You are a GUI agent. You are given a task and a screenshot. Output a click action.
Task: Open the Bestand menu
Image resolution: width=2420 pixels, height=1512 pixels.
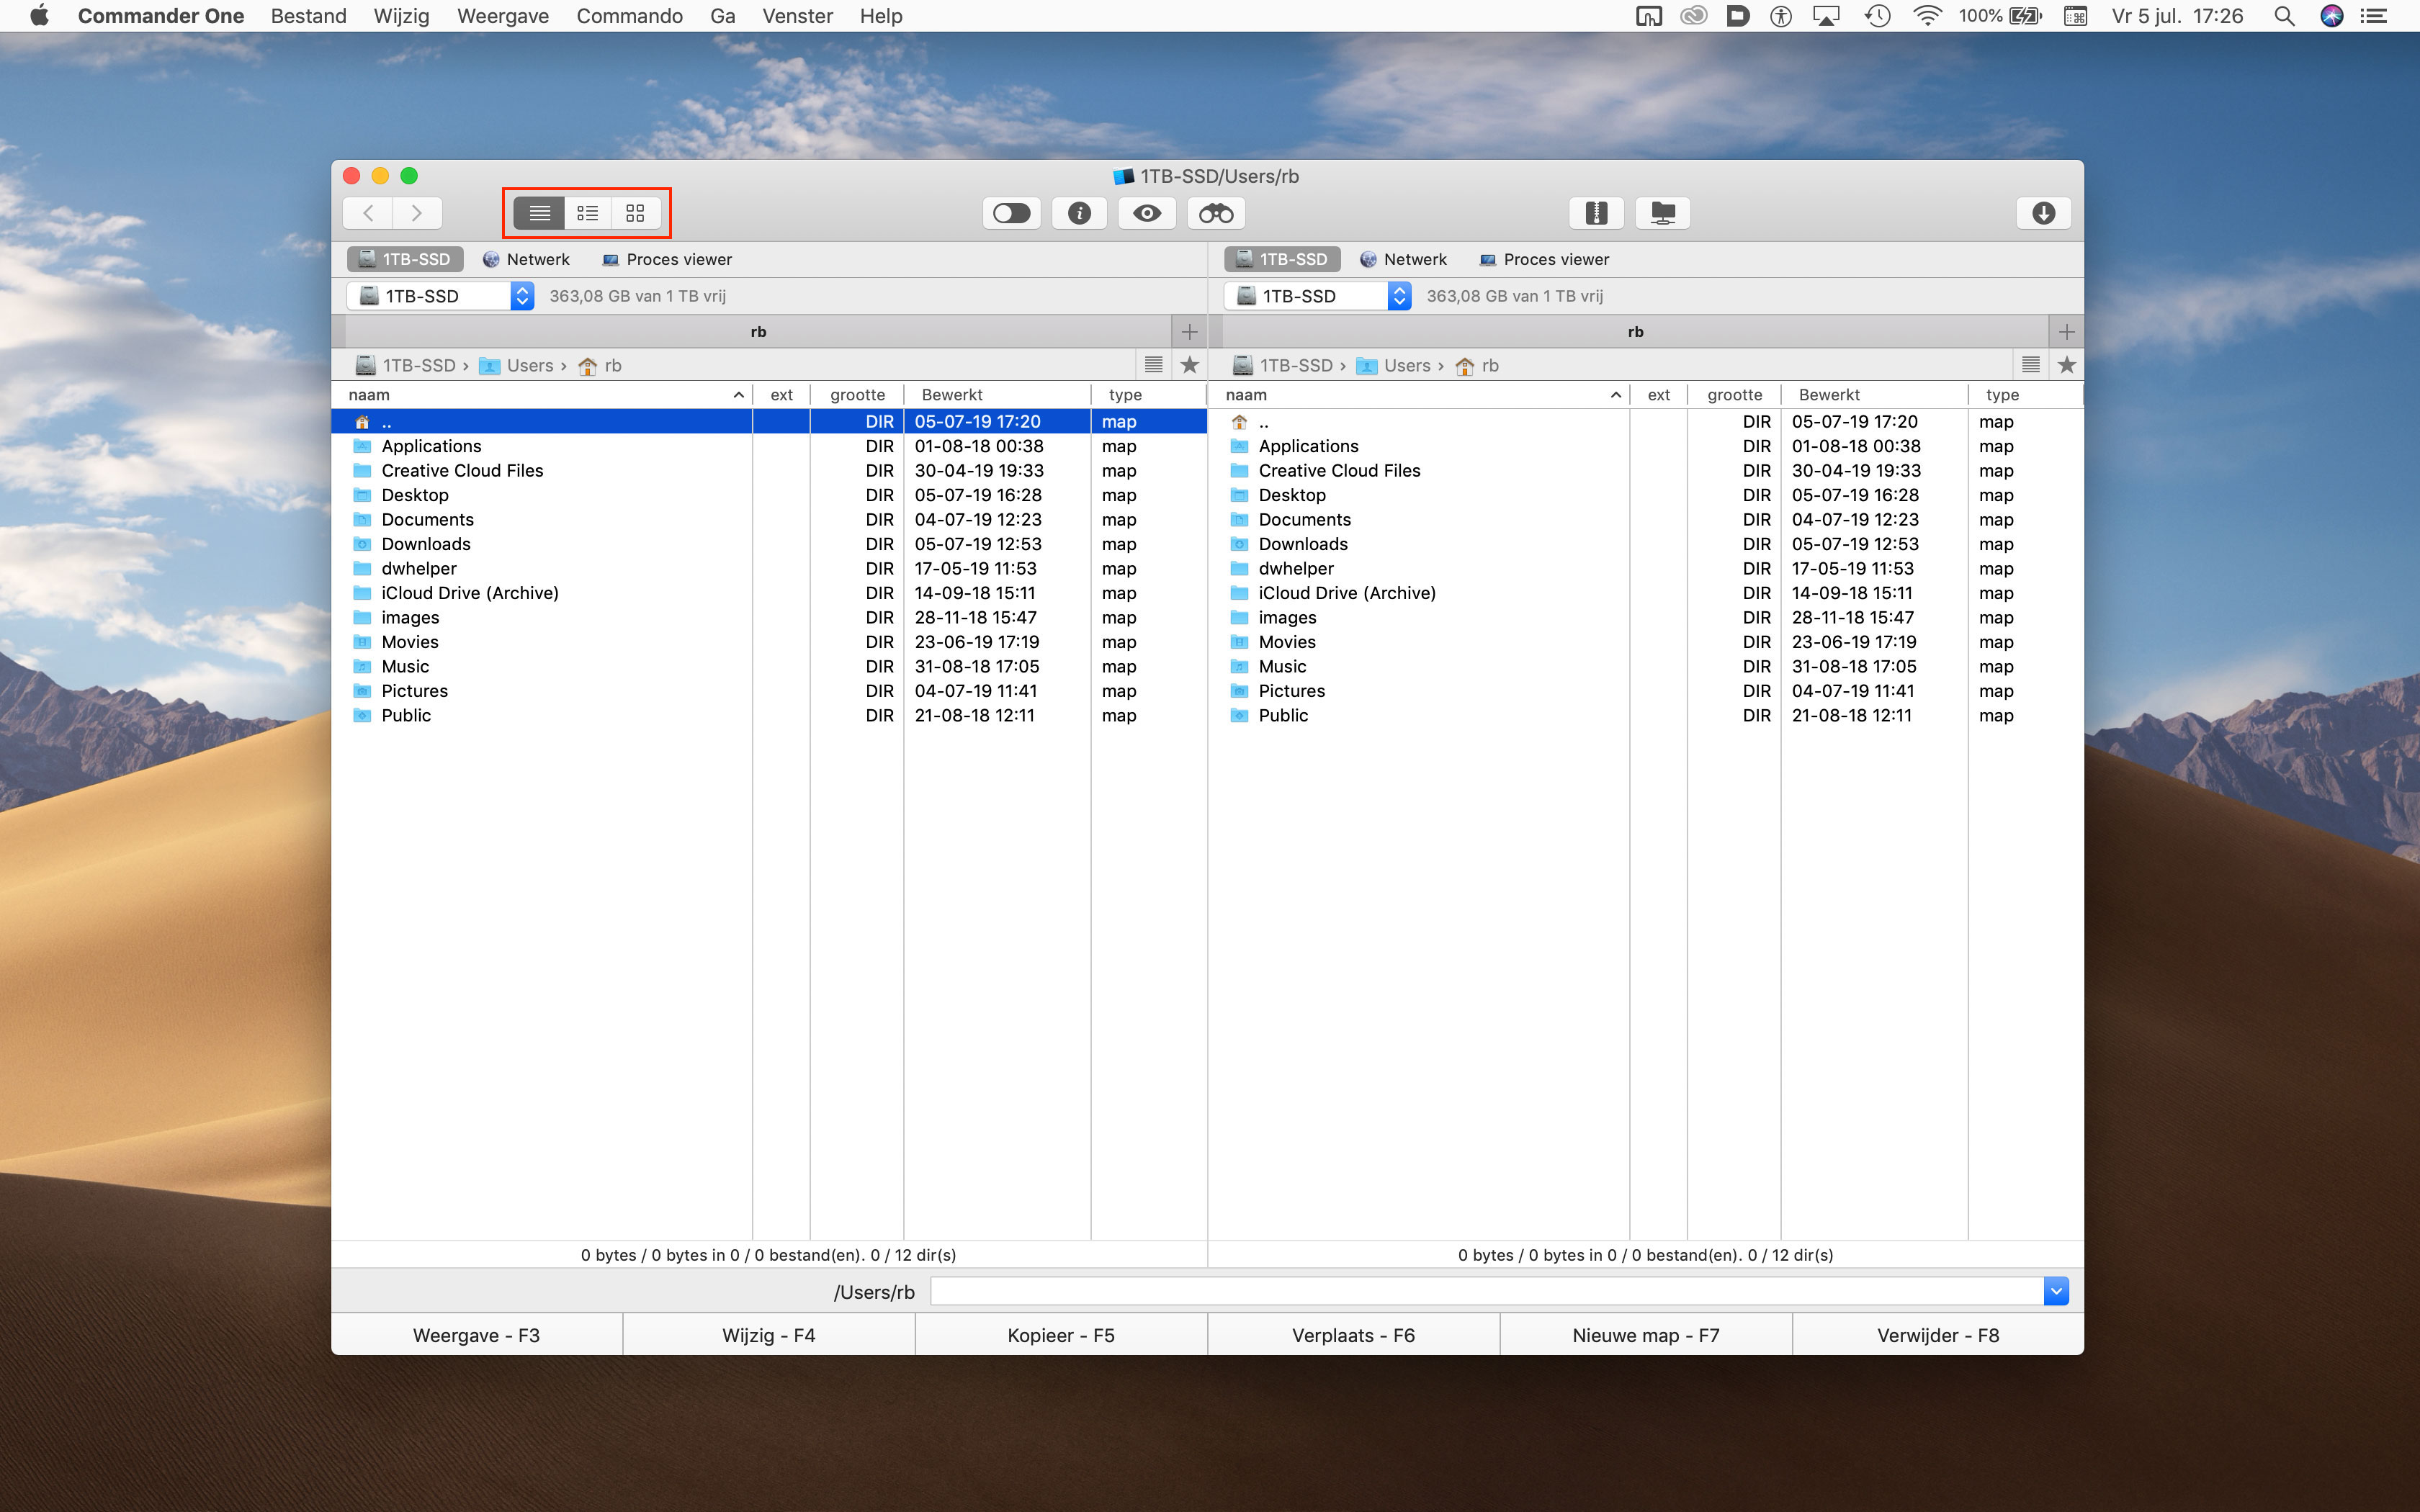[x=308, y=16]
